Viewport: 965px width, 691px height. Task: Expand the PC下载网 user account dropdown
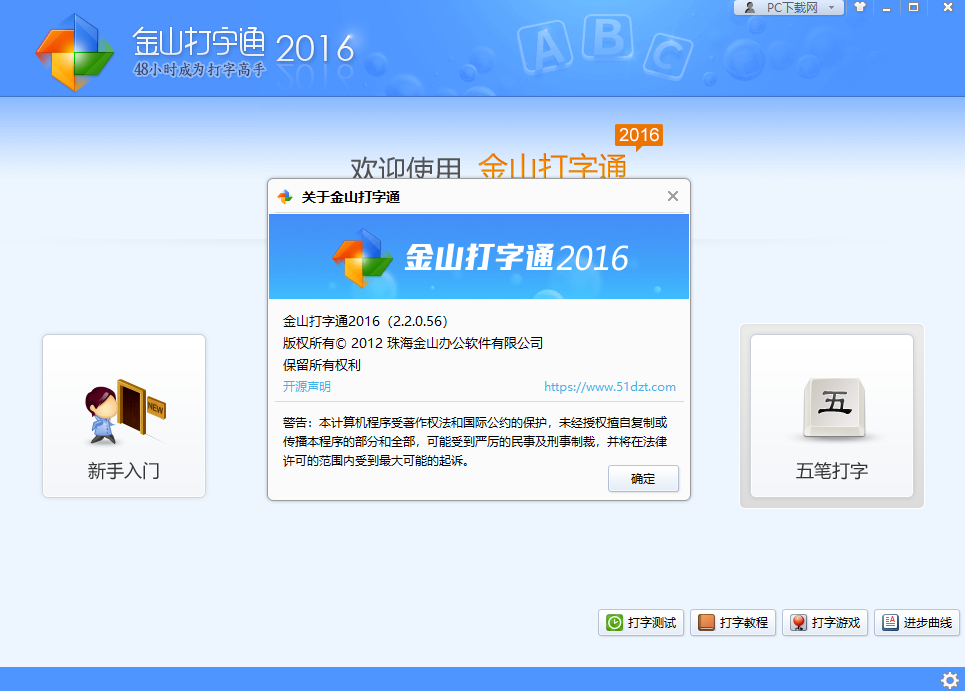[830, 8]
